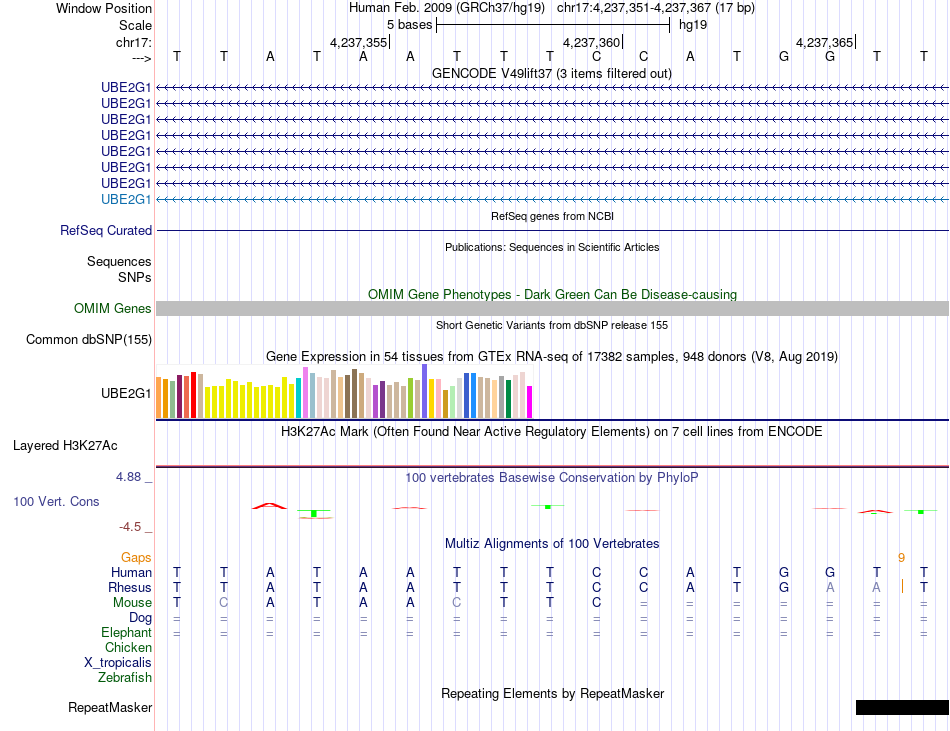Click the GTEx Gene Expression track title
The height and width of the screenshot is (731, 950).
(x=552, y=357)
